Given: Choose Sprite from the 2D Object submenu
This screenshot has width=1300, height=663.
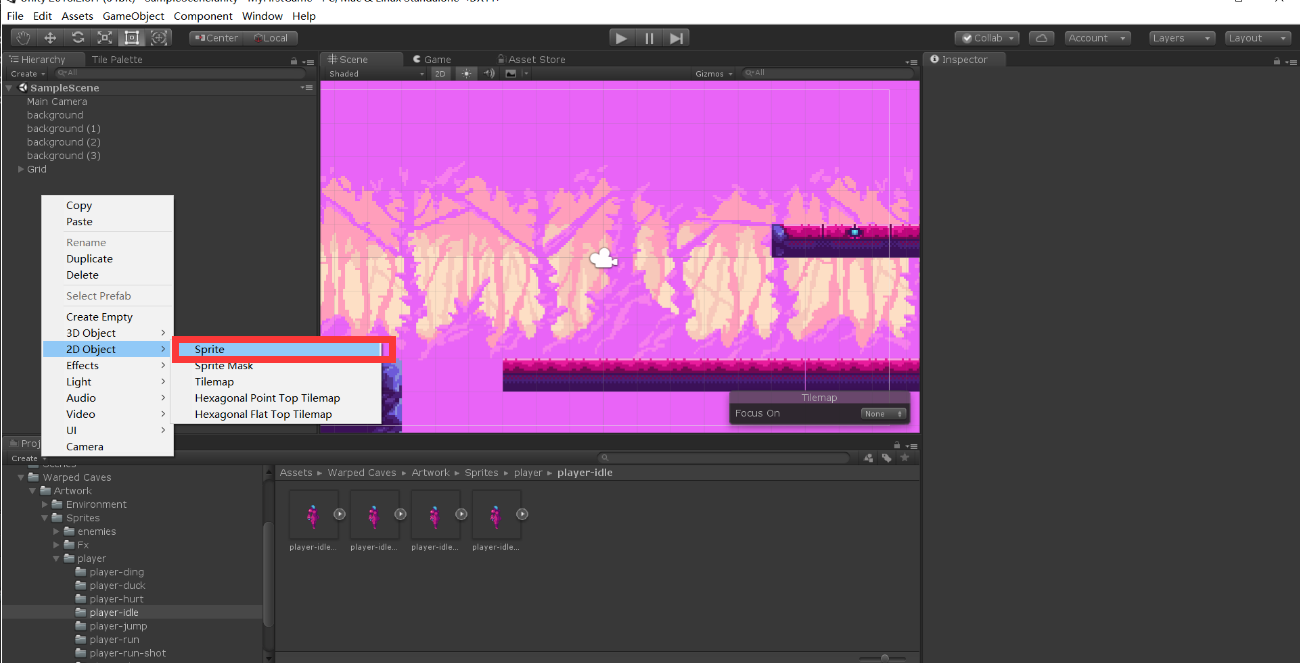Looking at the screenshot, I should pyautogui.click(x=209, y=349).
